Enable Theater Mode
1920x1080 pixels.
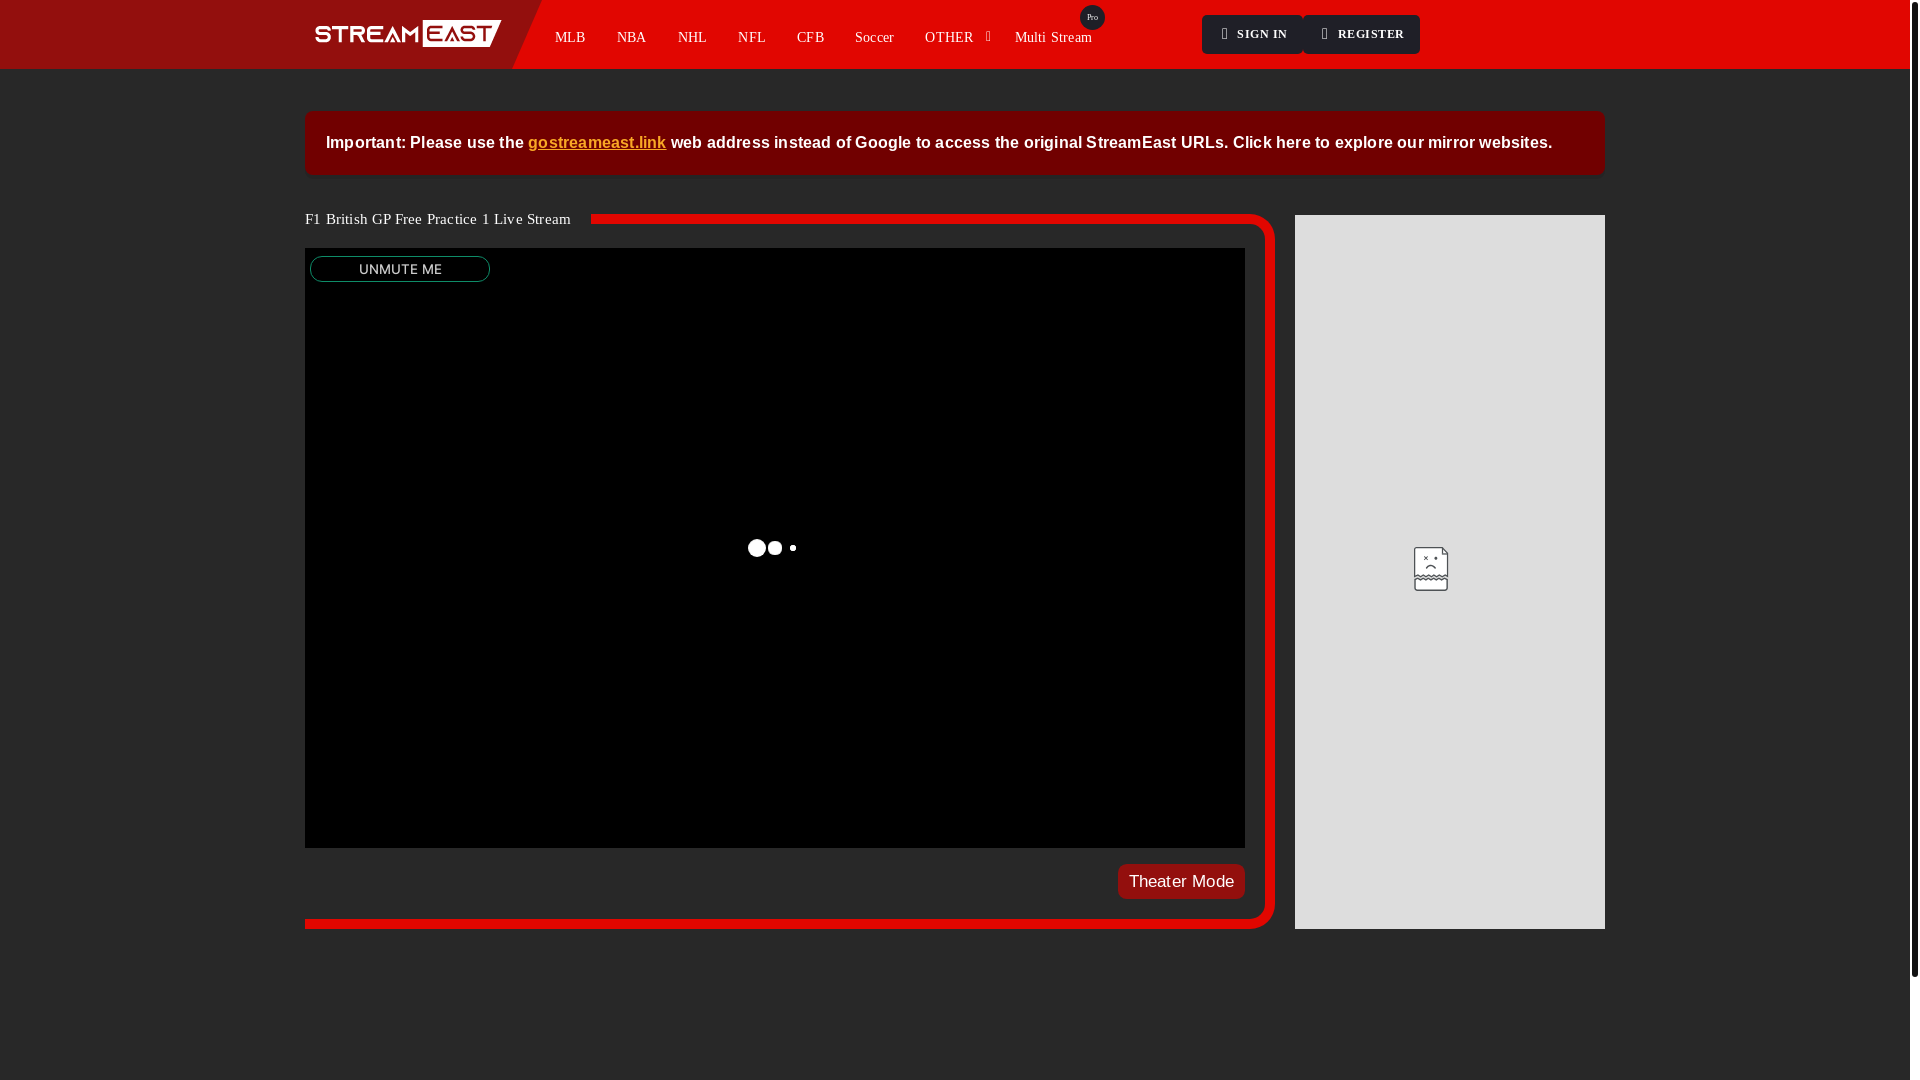coord(1181,881)
